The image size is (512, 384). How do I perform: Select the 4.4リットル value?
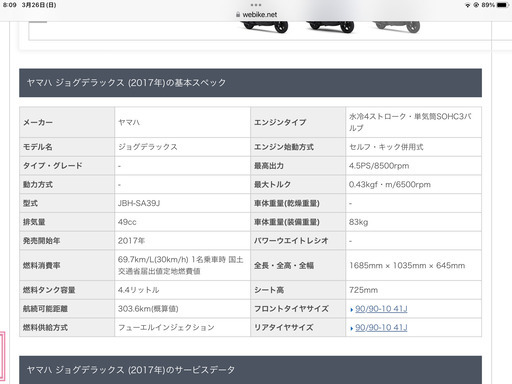(138, 290)
